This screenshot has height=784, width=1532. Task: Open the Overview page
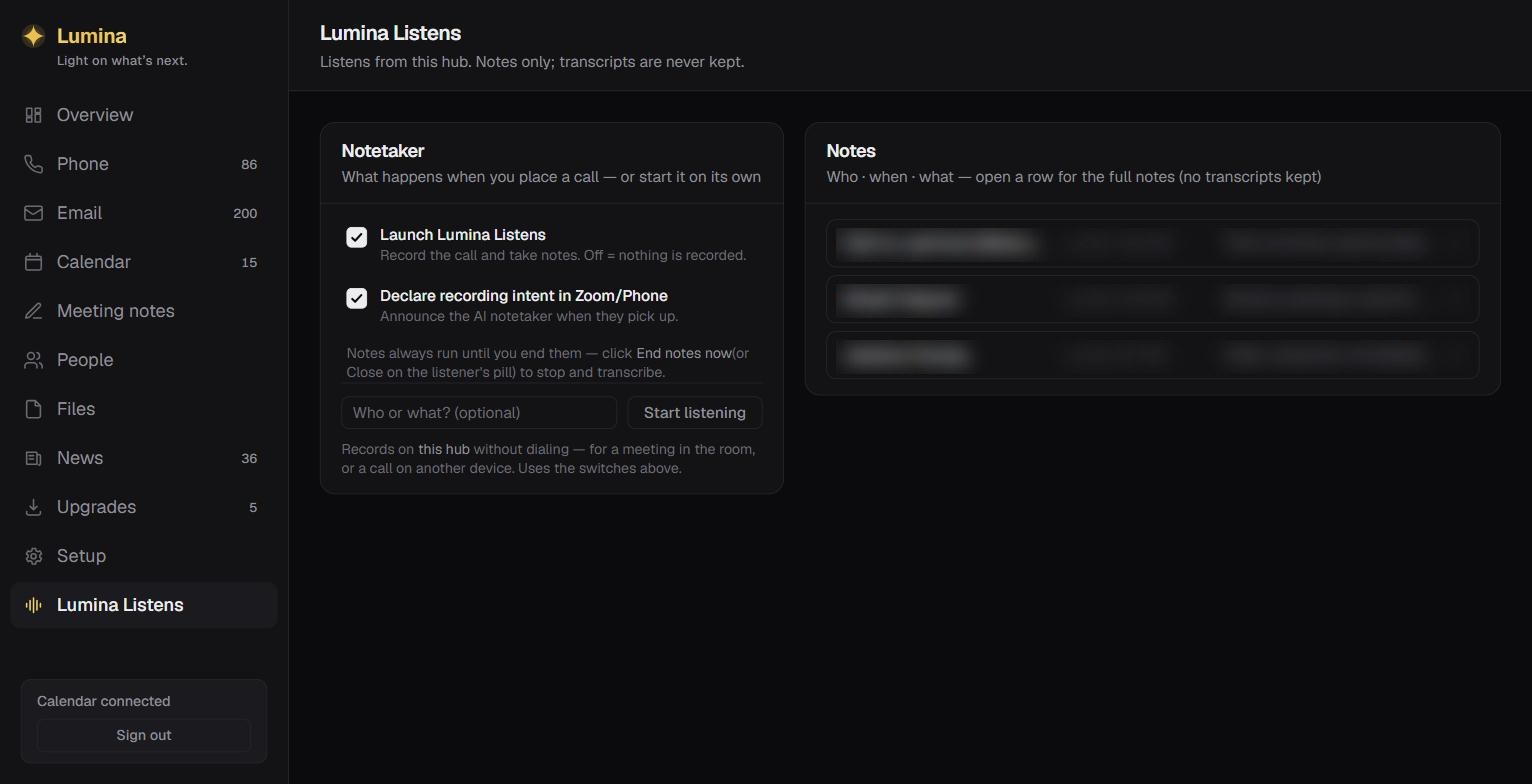click(144, 115)
